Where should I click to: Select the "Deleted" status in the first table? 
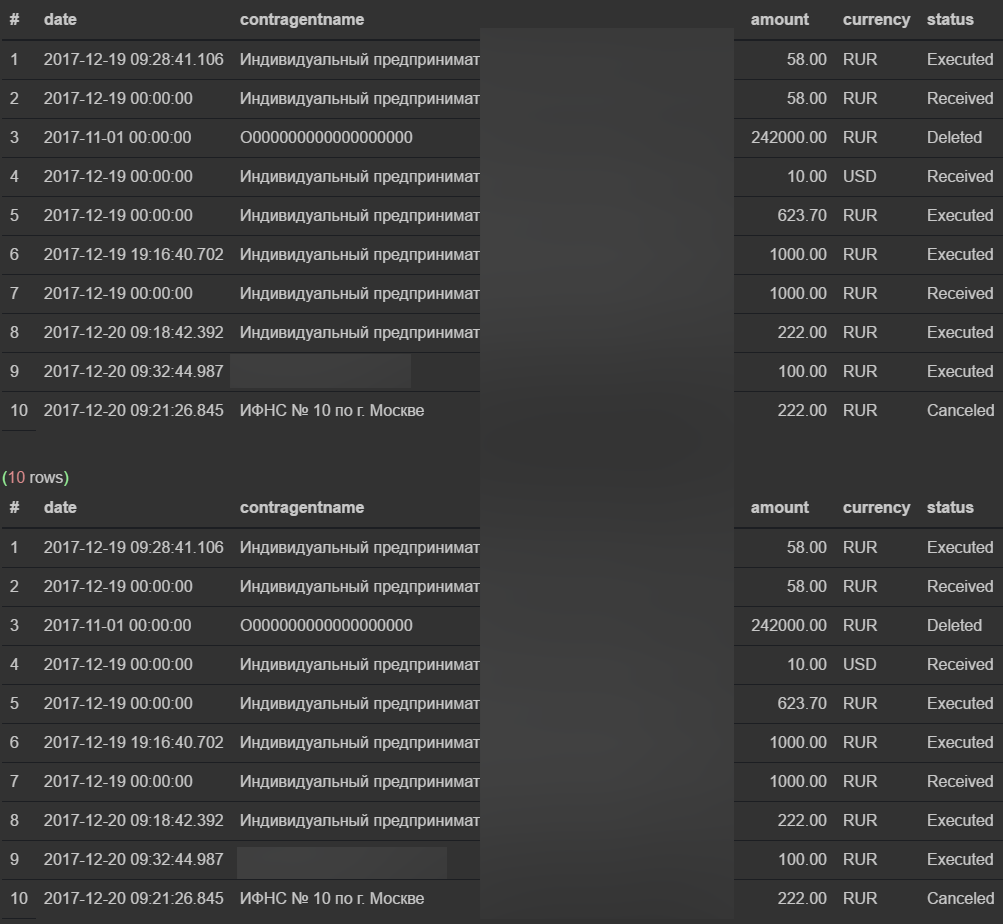(x=954, y=138)
